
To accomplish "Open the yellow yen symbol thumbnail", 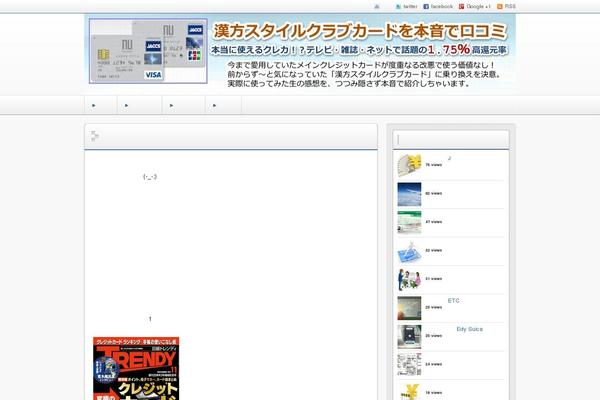I will point(409,392).
